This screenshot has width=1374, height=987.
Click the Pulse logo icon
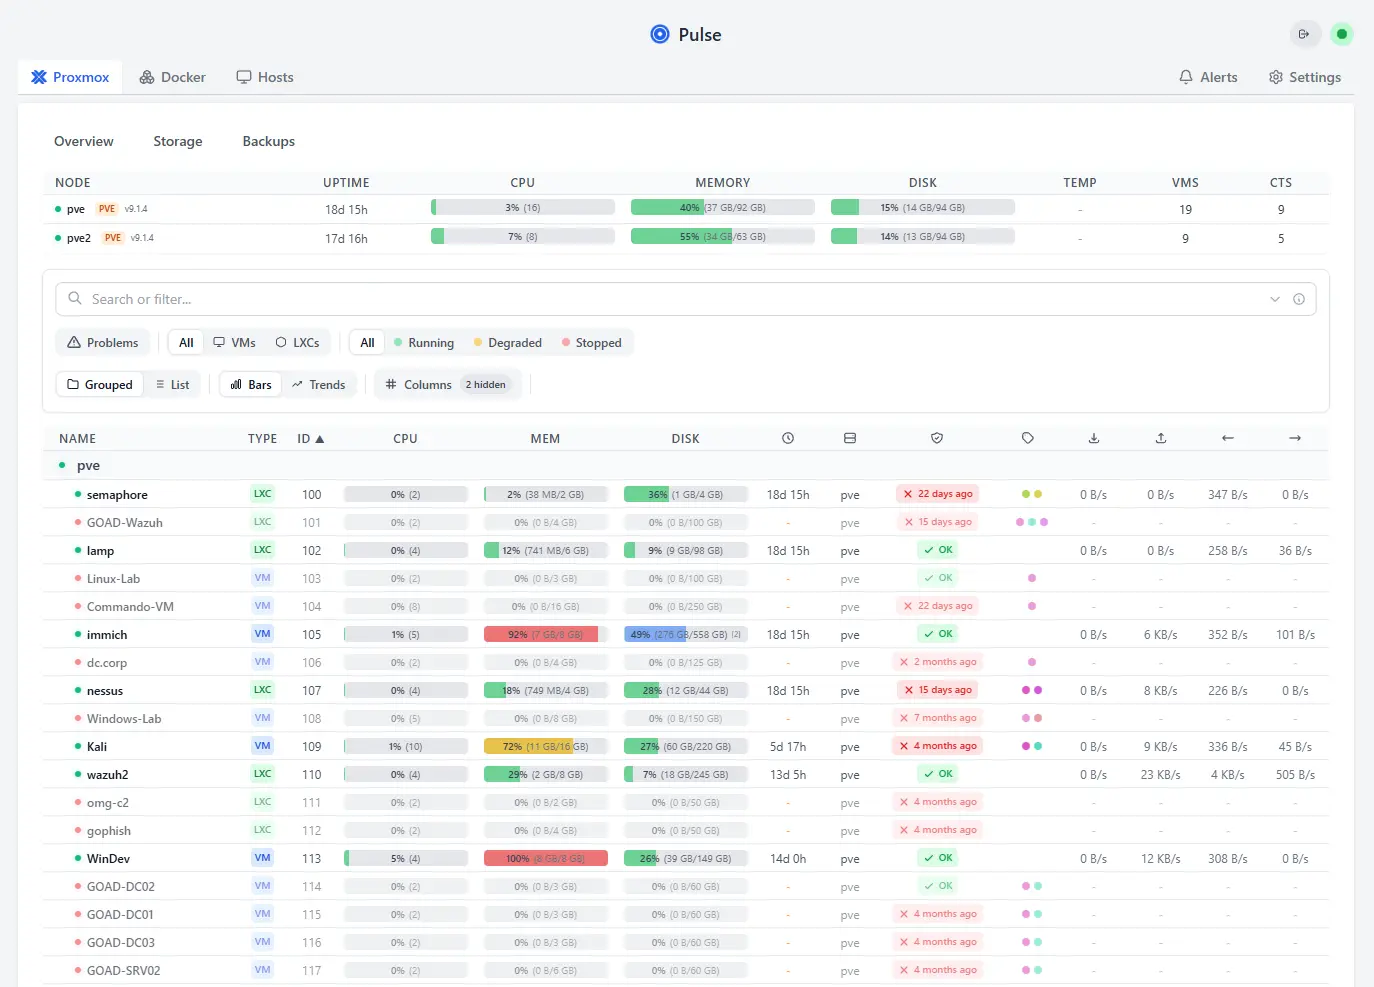(660, 34)
